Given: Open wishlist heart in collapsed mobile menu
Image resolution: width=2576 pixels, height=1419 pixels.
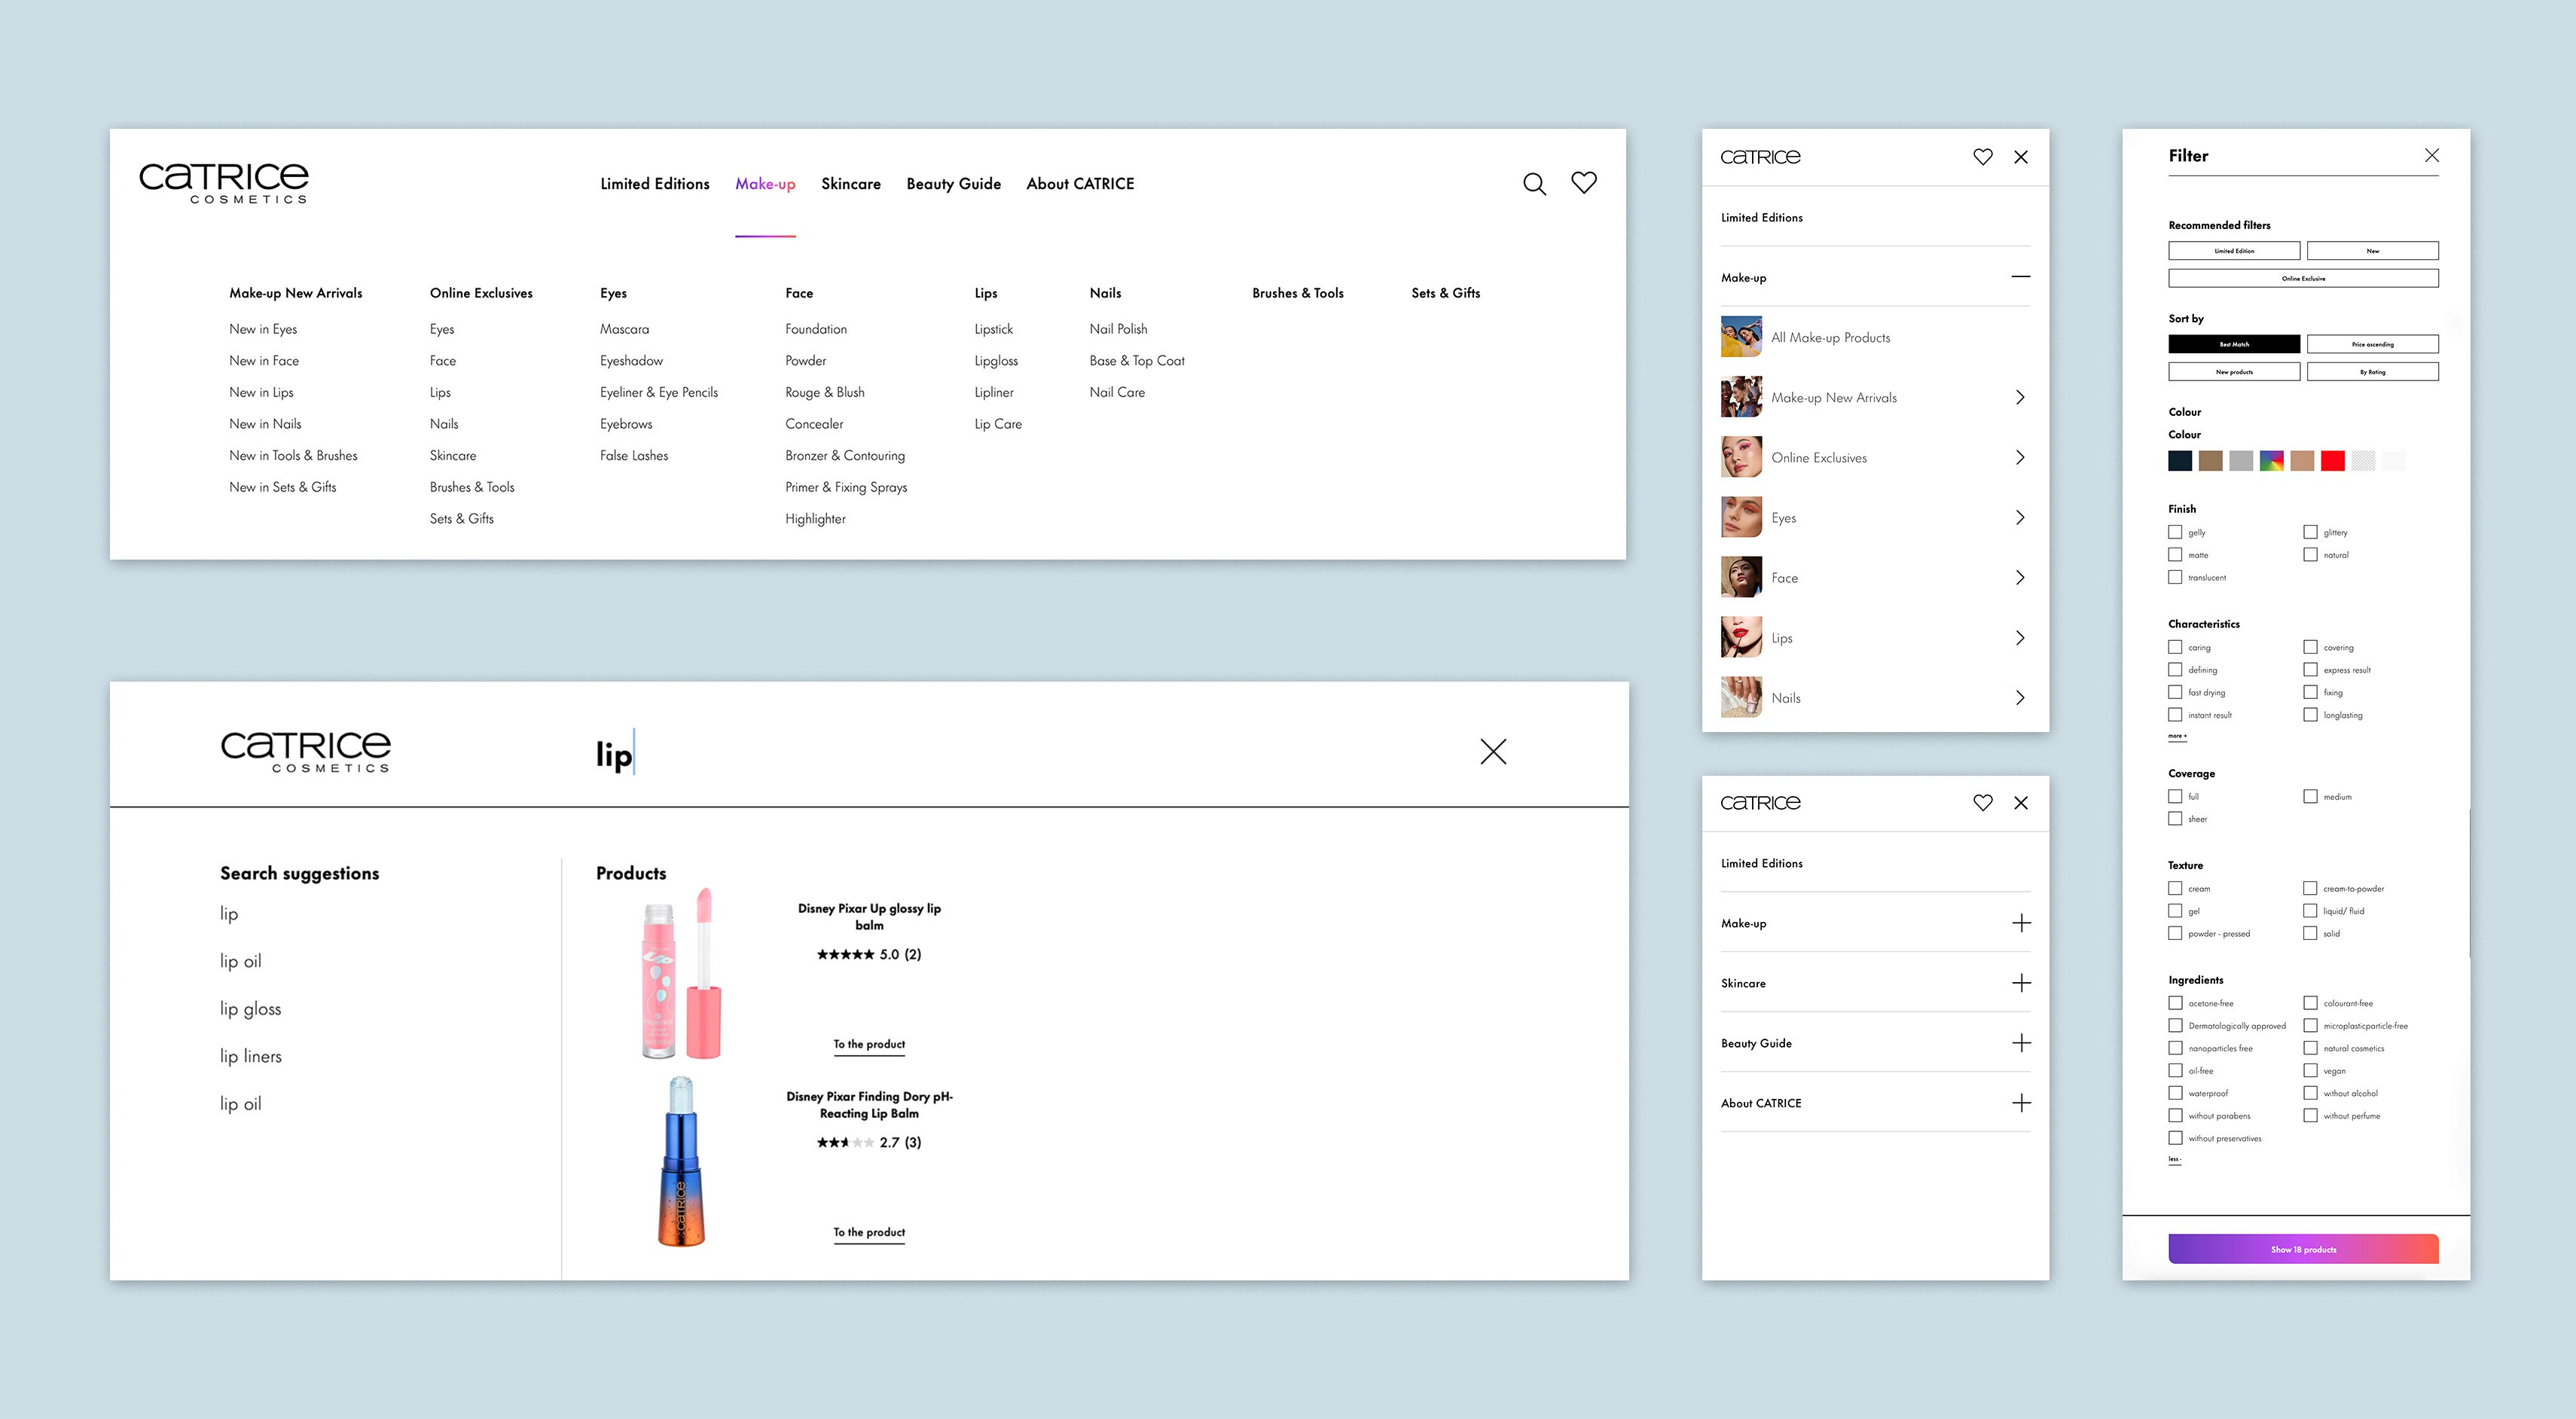Looking at the screenshot, I should click(1983, 803).
